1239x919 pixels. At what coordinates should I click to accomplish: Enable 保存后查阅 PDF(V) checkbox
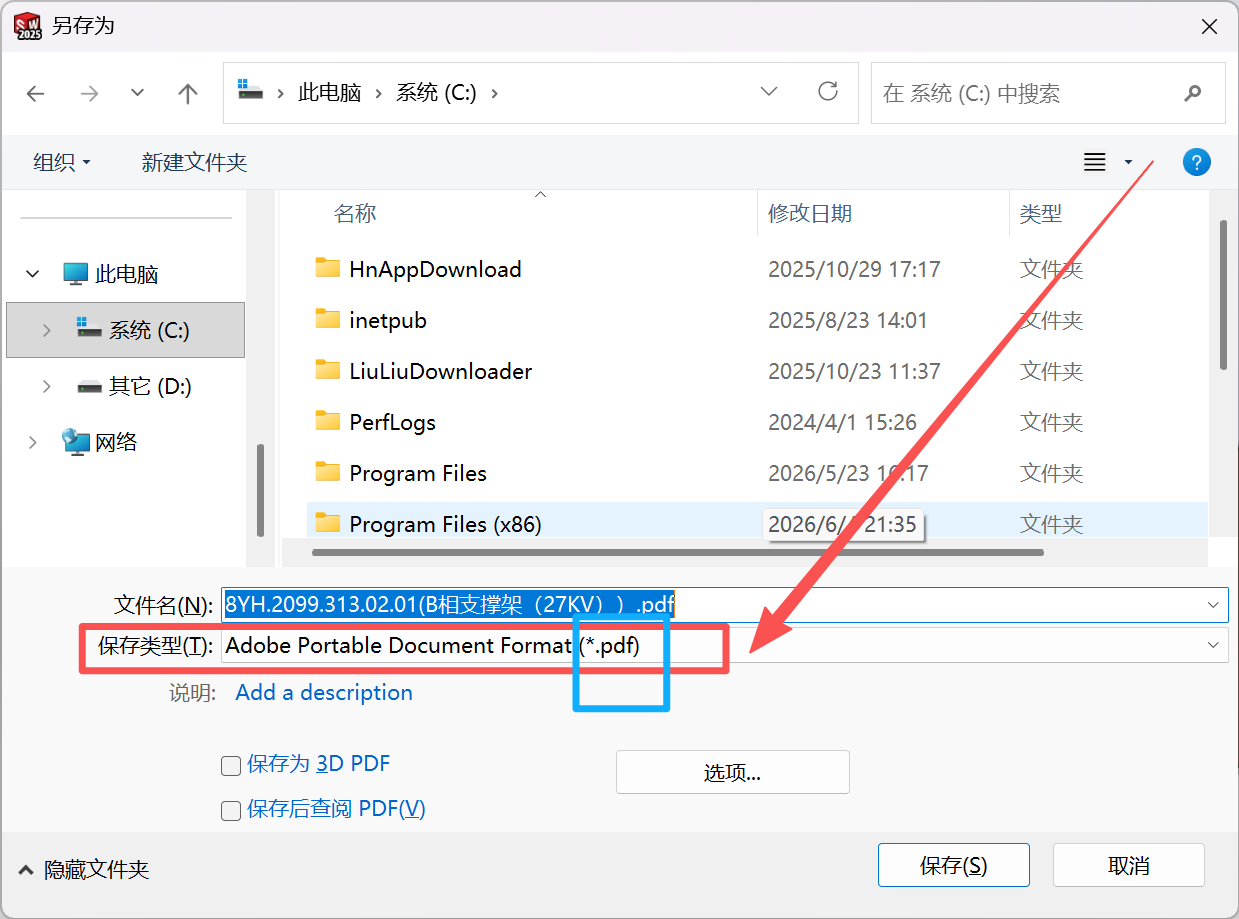coord(231,810)
